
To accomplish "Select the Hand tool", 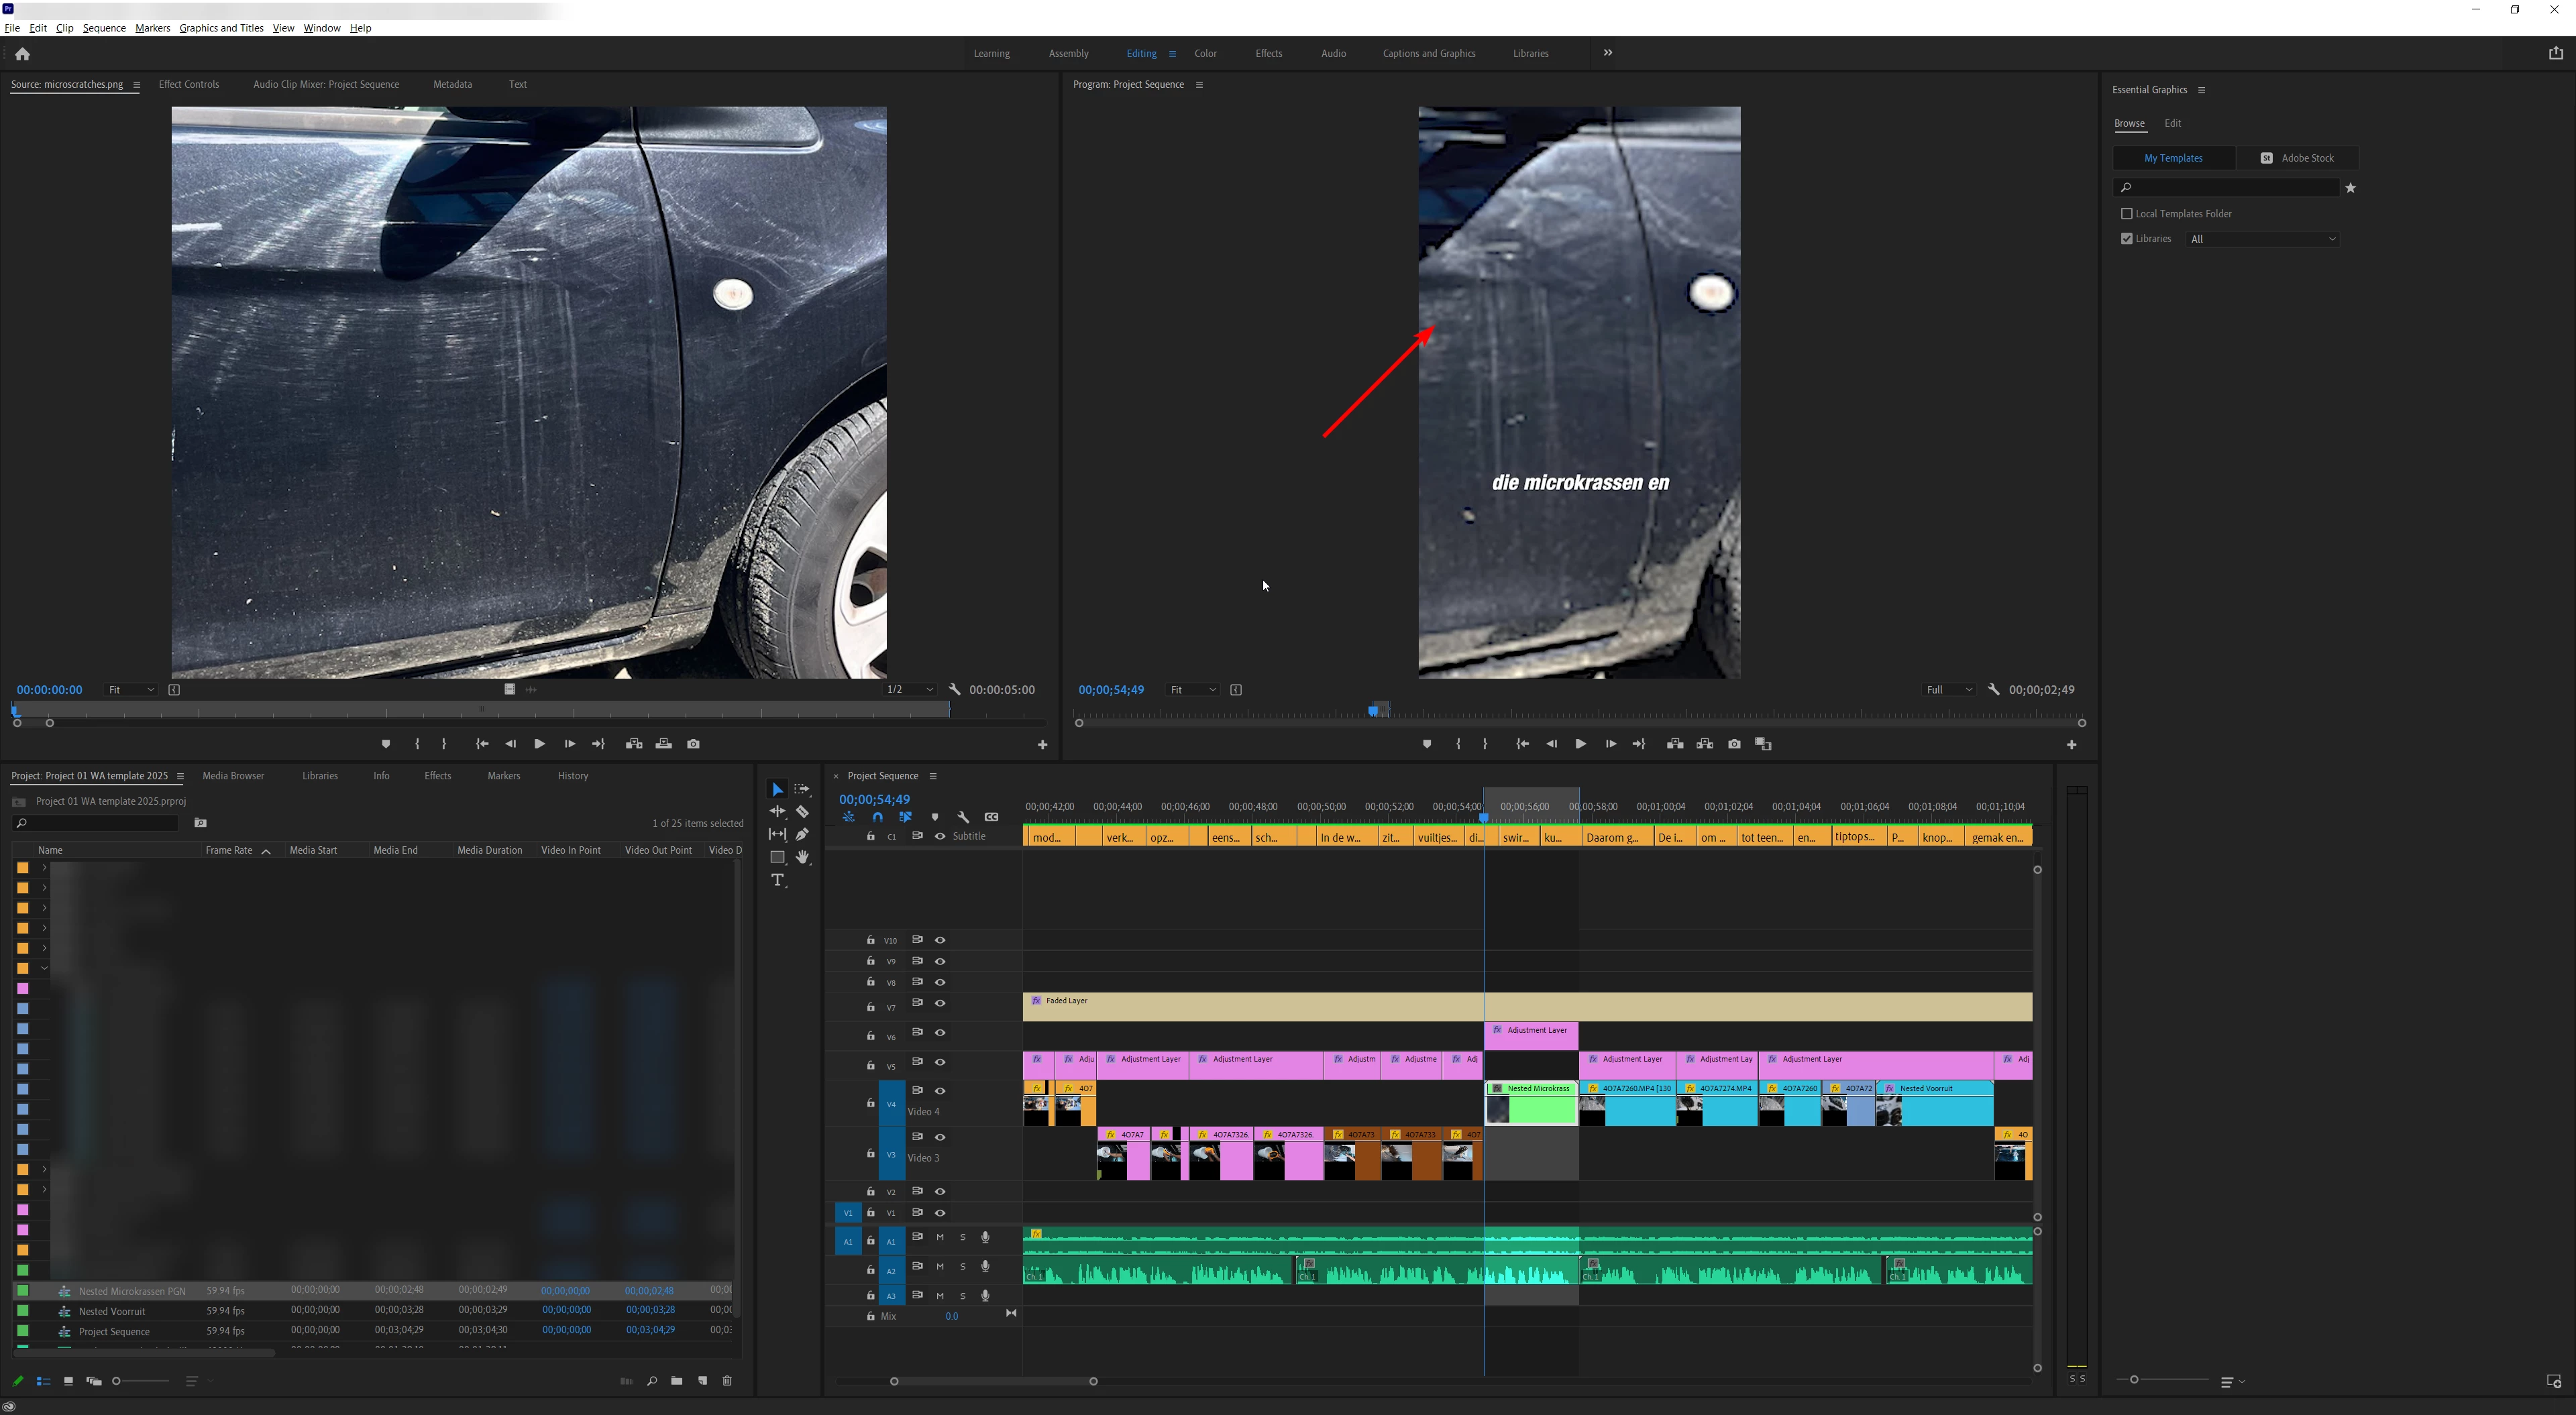I will (x=802, y=857).
